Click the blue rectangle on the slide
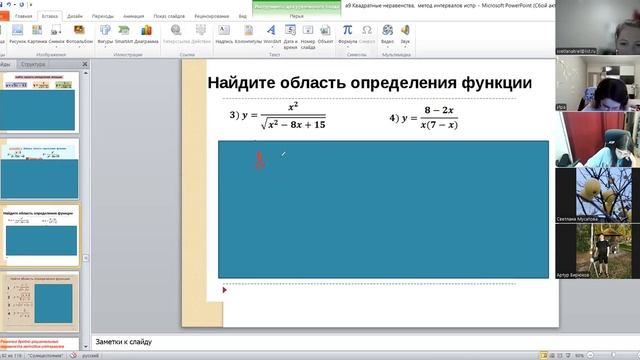The width and height of the screenshot is (640, 360). [383, 209]
